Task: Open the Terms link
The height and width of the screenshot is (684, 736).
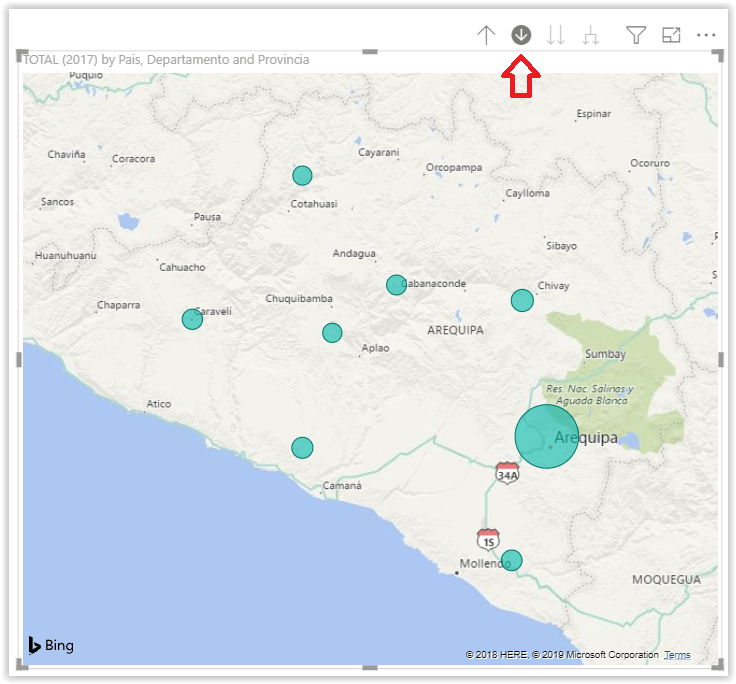Action: coord(677,655)
